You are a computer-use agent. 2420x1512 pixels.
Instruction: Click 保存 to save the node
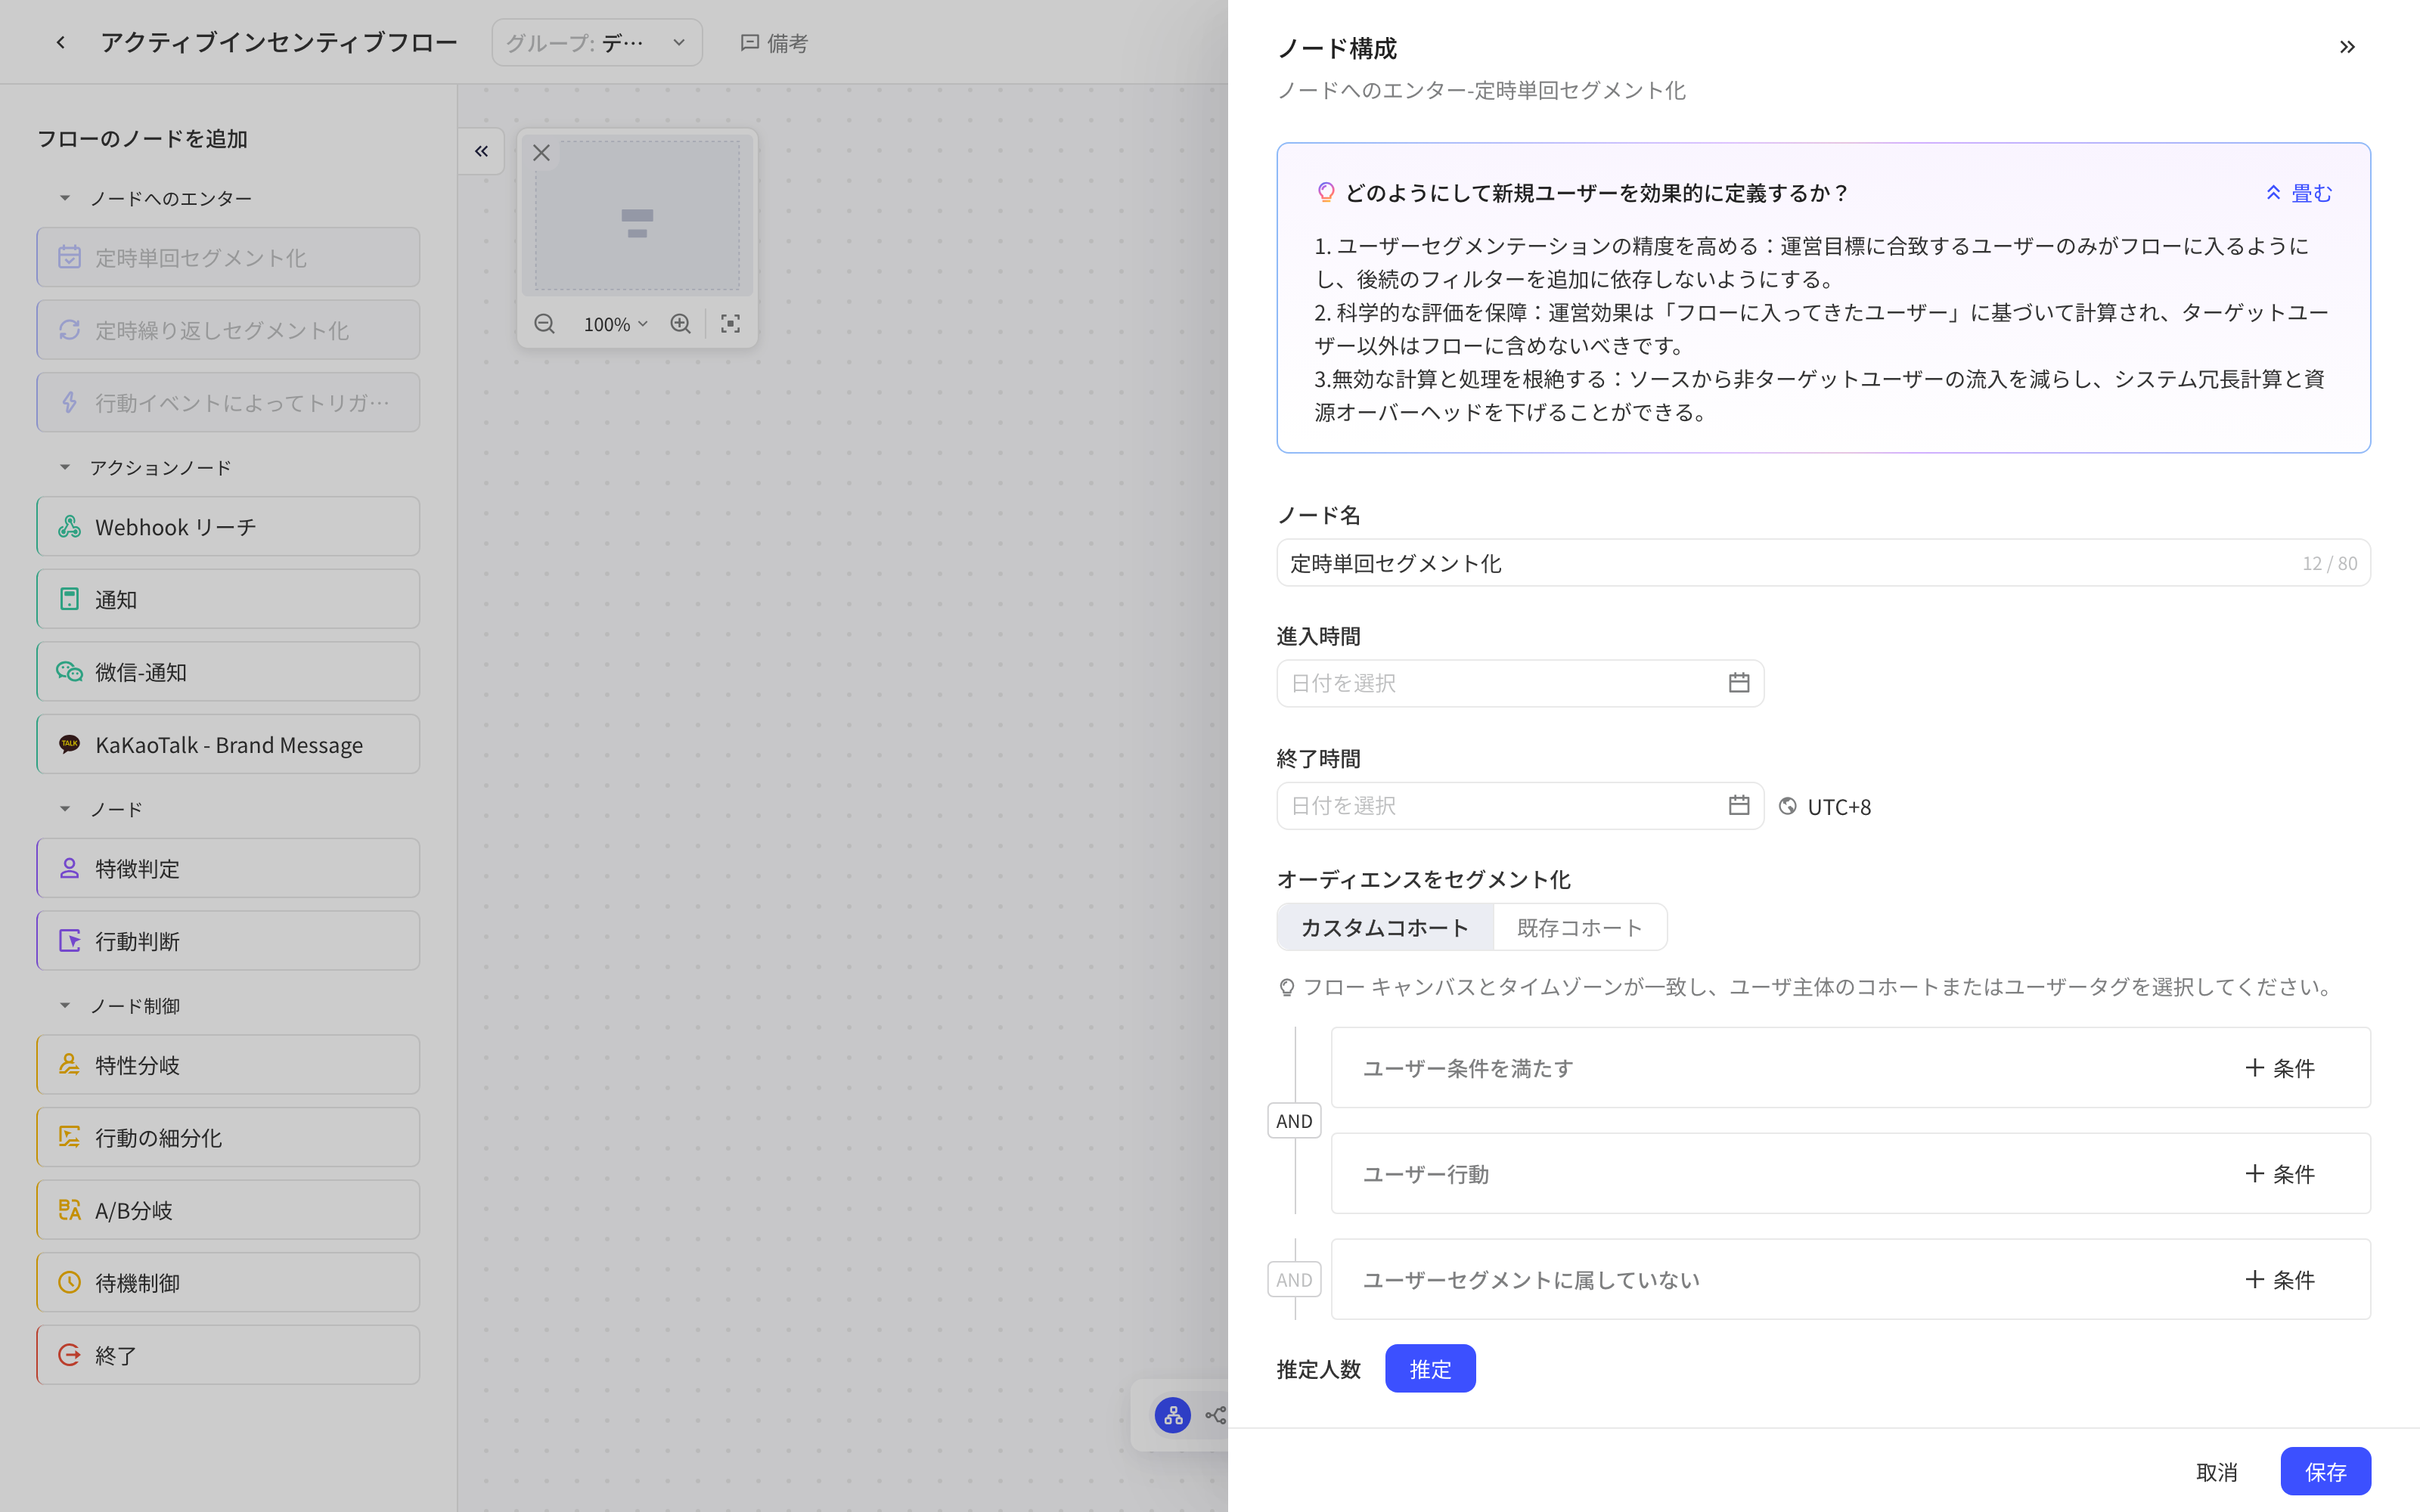tap(2325, 1472)
